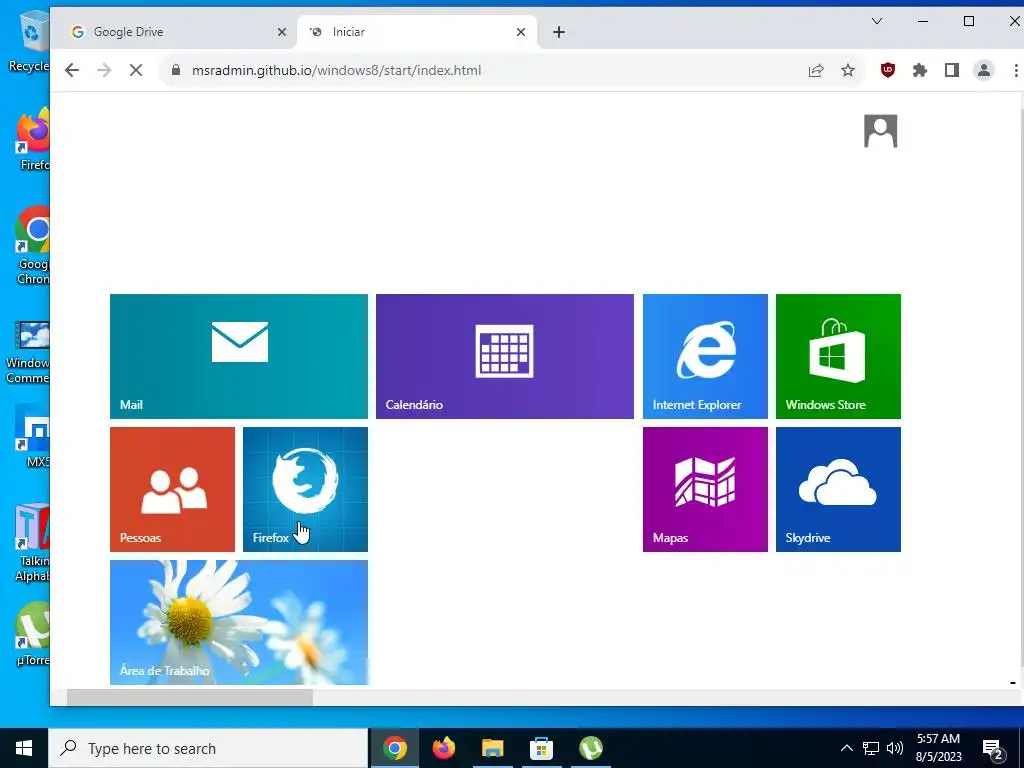The image size is (1024, 768).
Task: Open the Windows Start menu
Action: (x=24, y=748)
